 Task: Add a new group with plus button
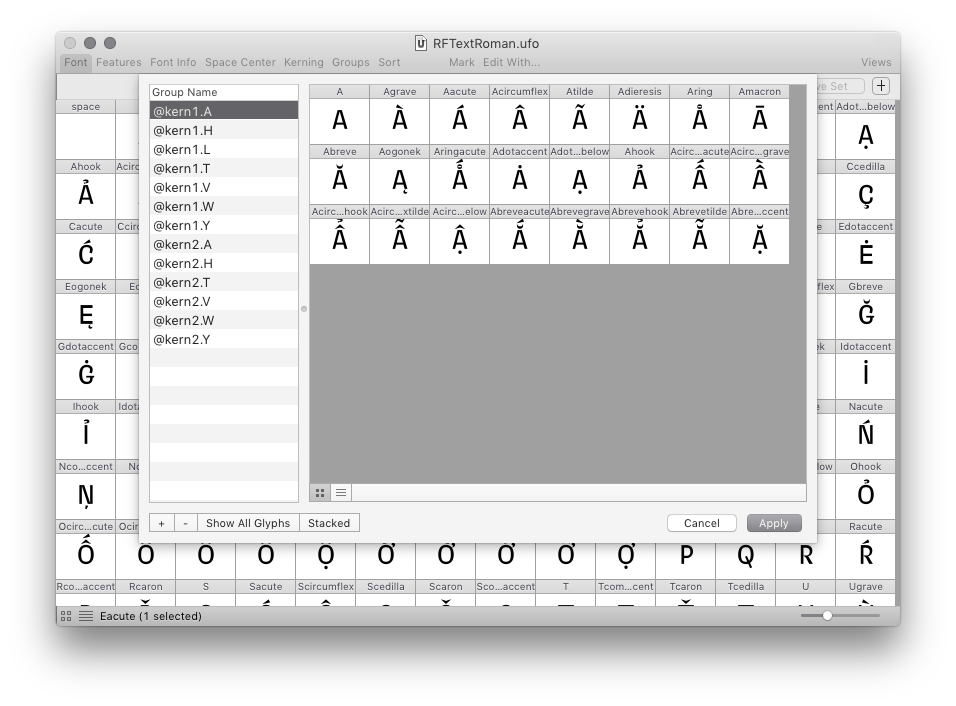pyautogui.click(x=162, y=523)
